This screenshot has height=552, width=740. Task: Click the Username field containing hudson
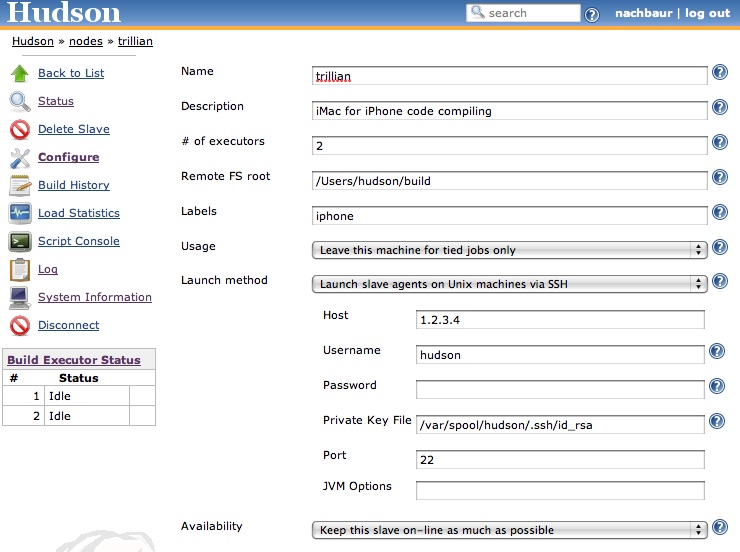click(560, 355)
